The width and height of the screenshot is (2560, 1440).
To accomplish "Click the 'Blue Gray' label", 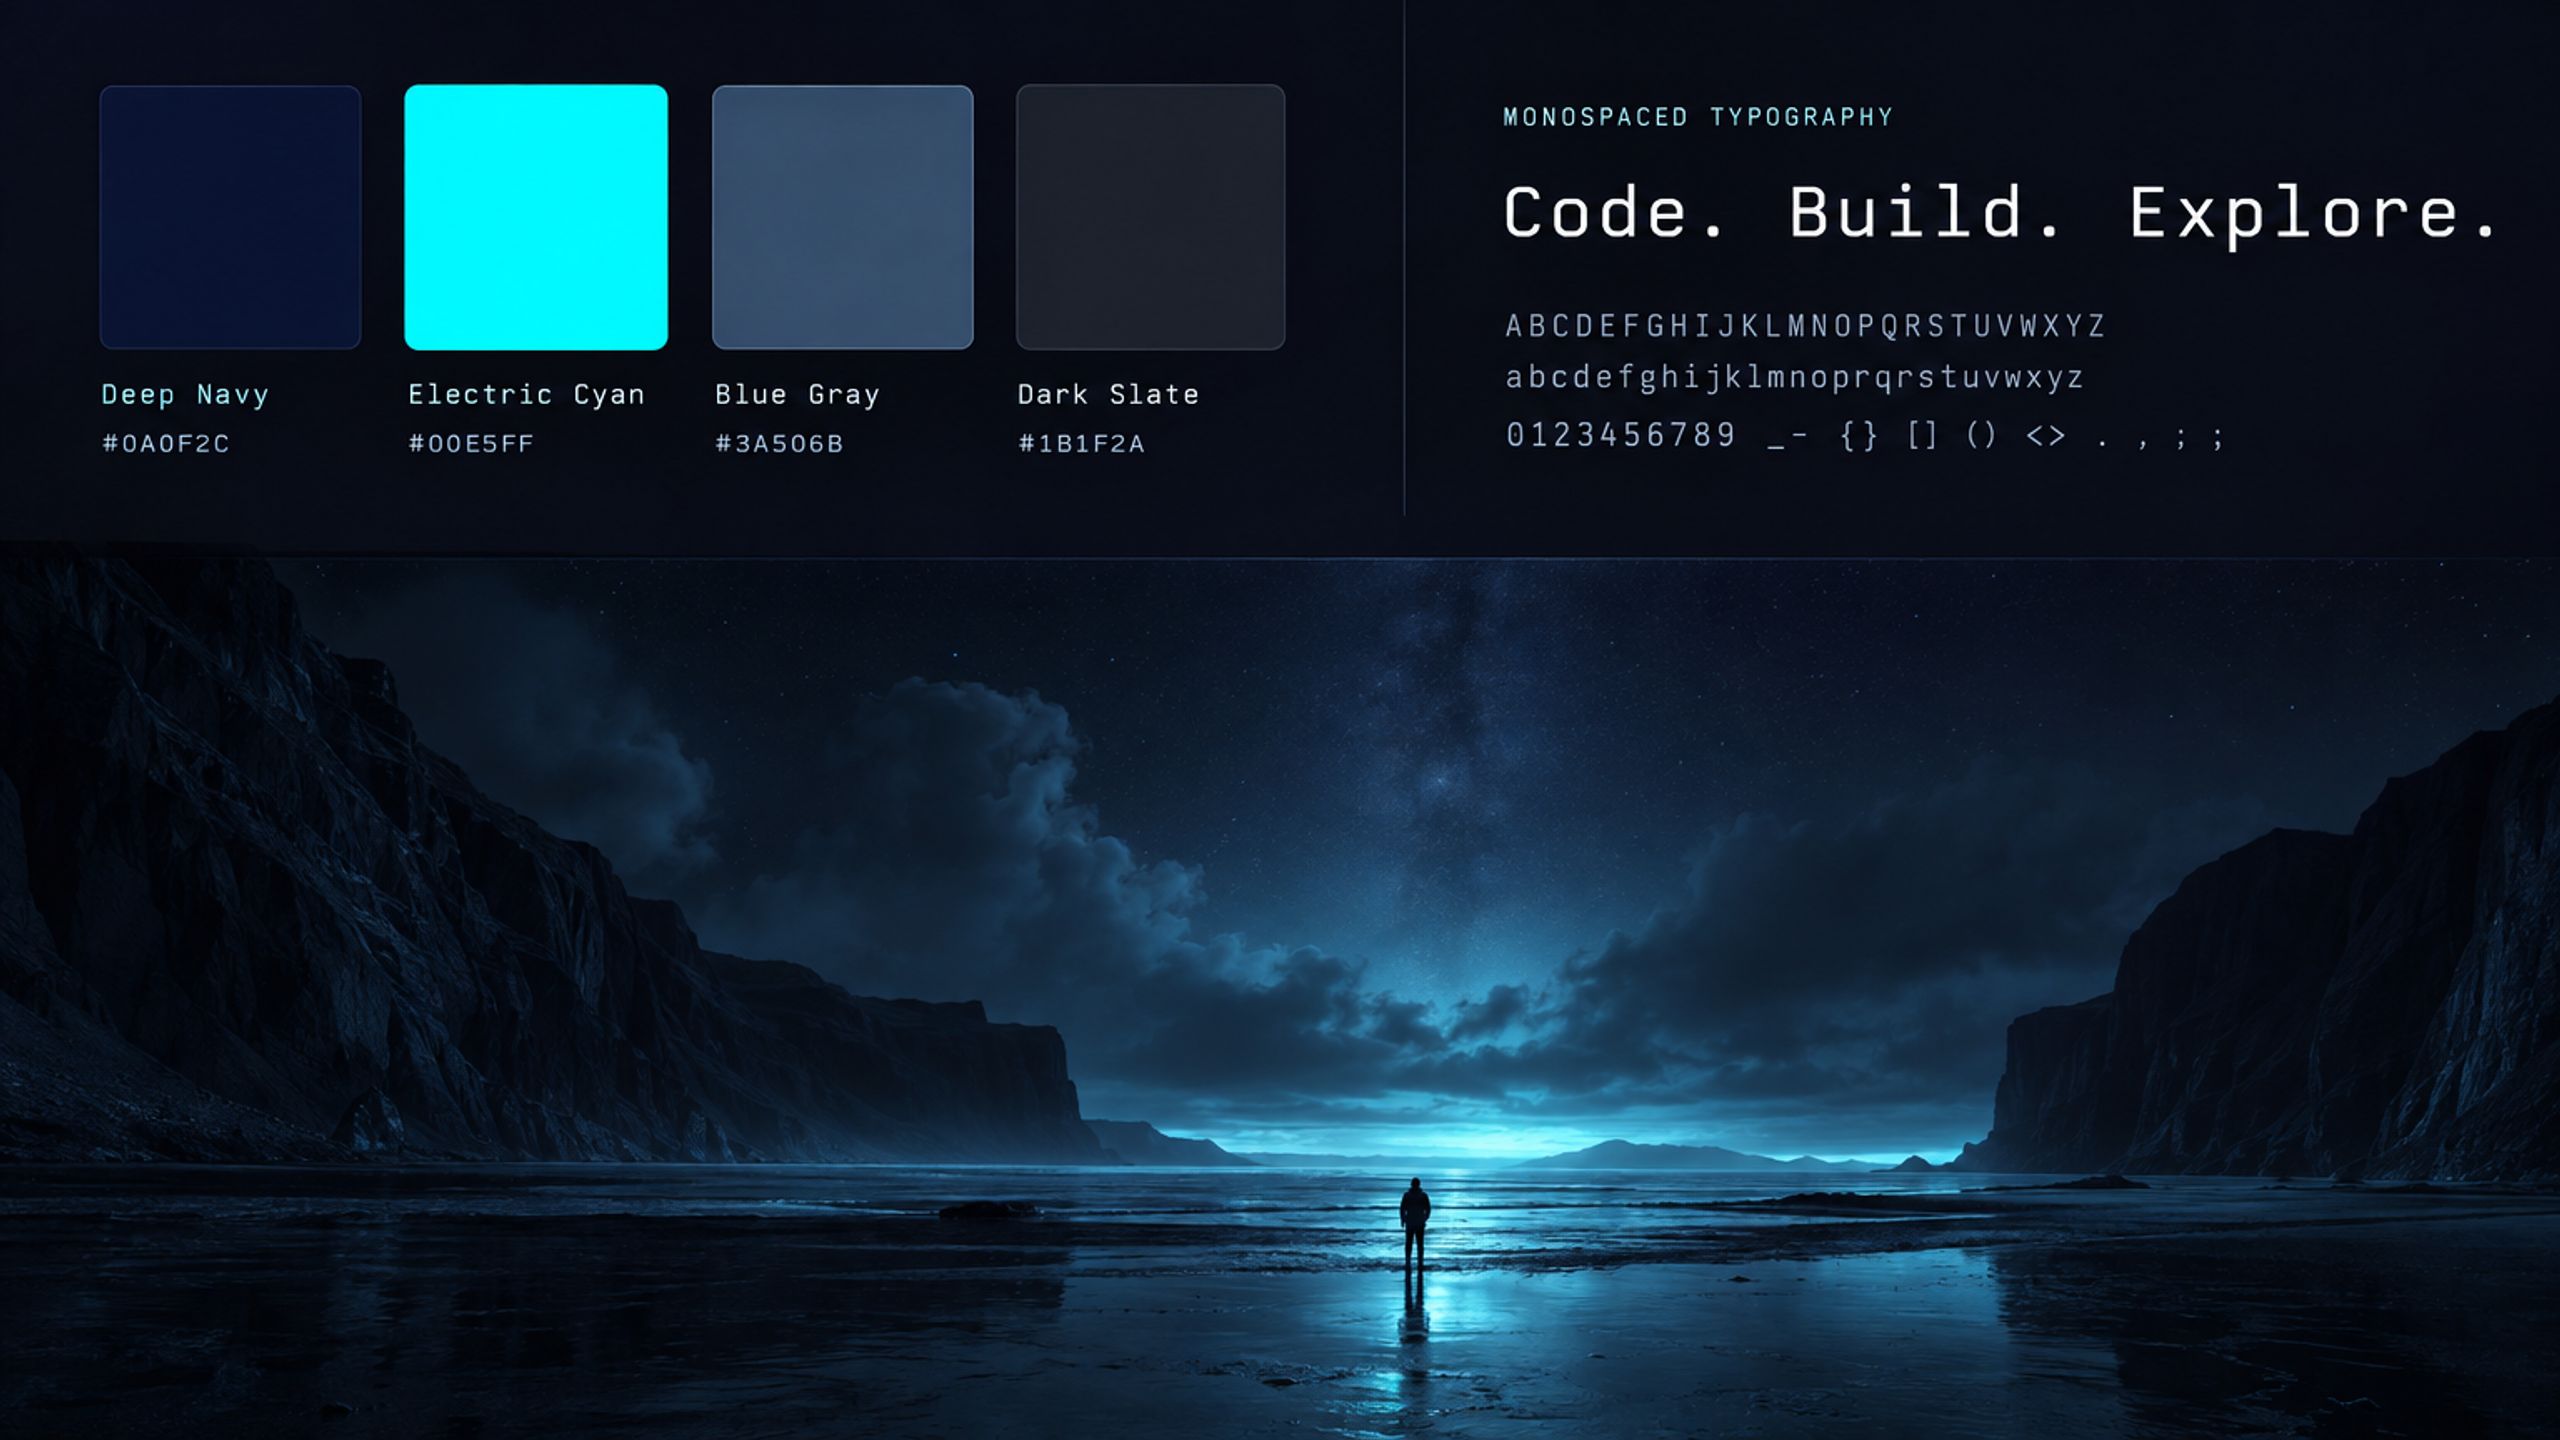I will pyautogui.click(x=797, y=395).
